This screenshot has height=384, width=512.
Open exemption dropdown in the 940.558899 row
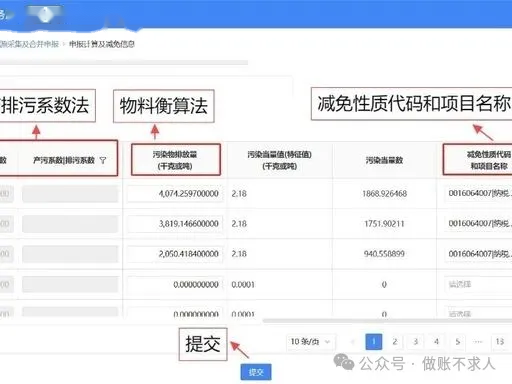point(479,254)
